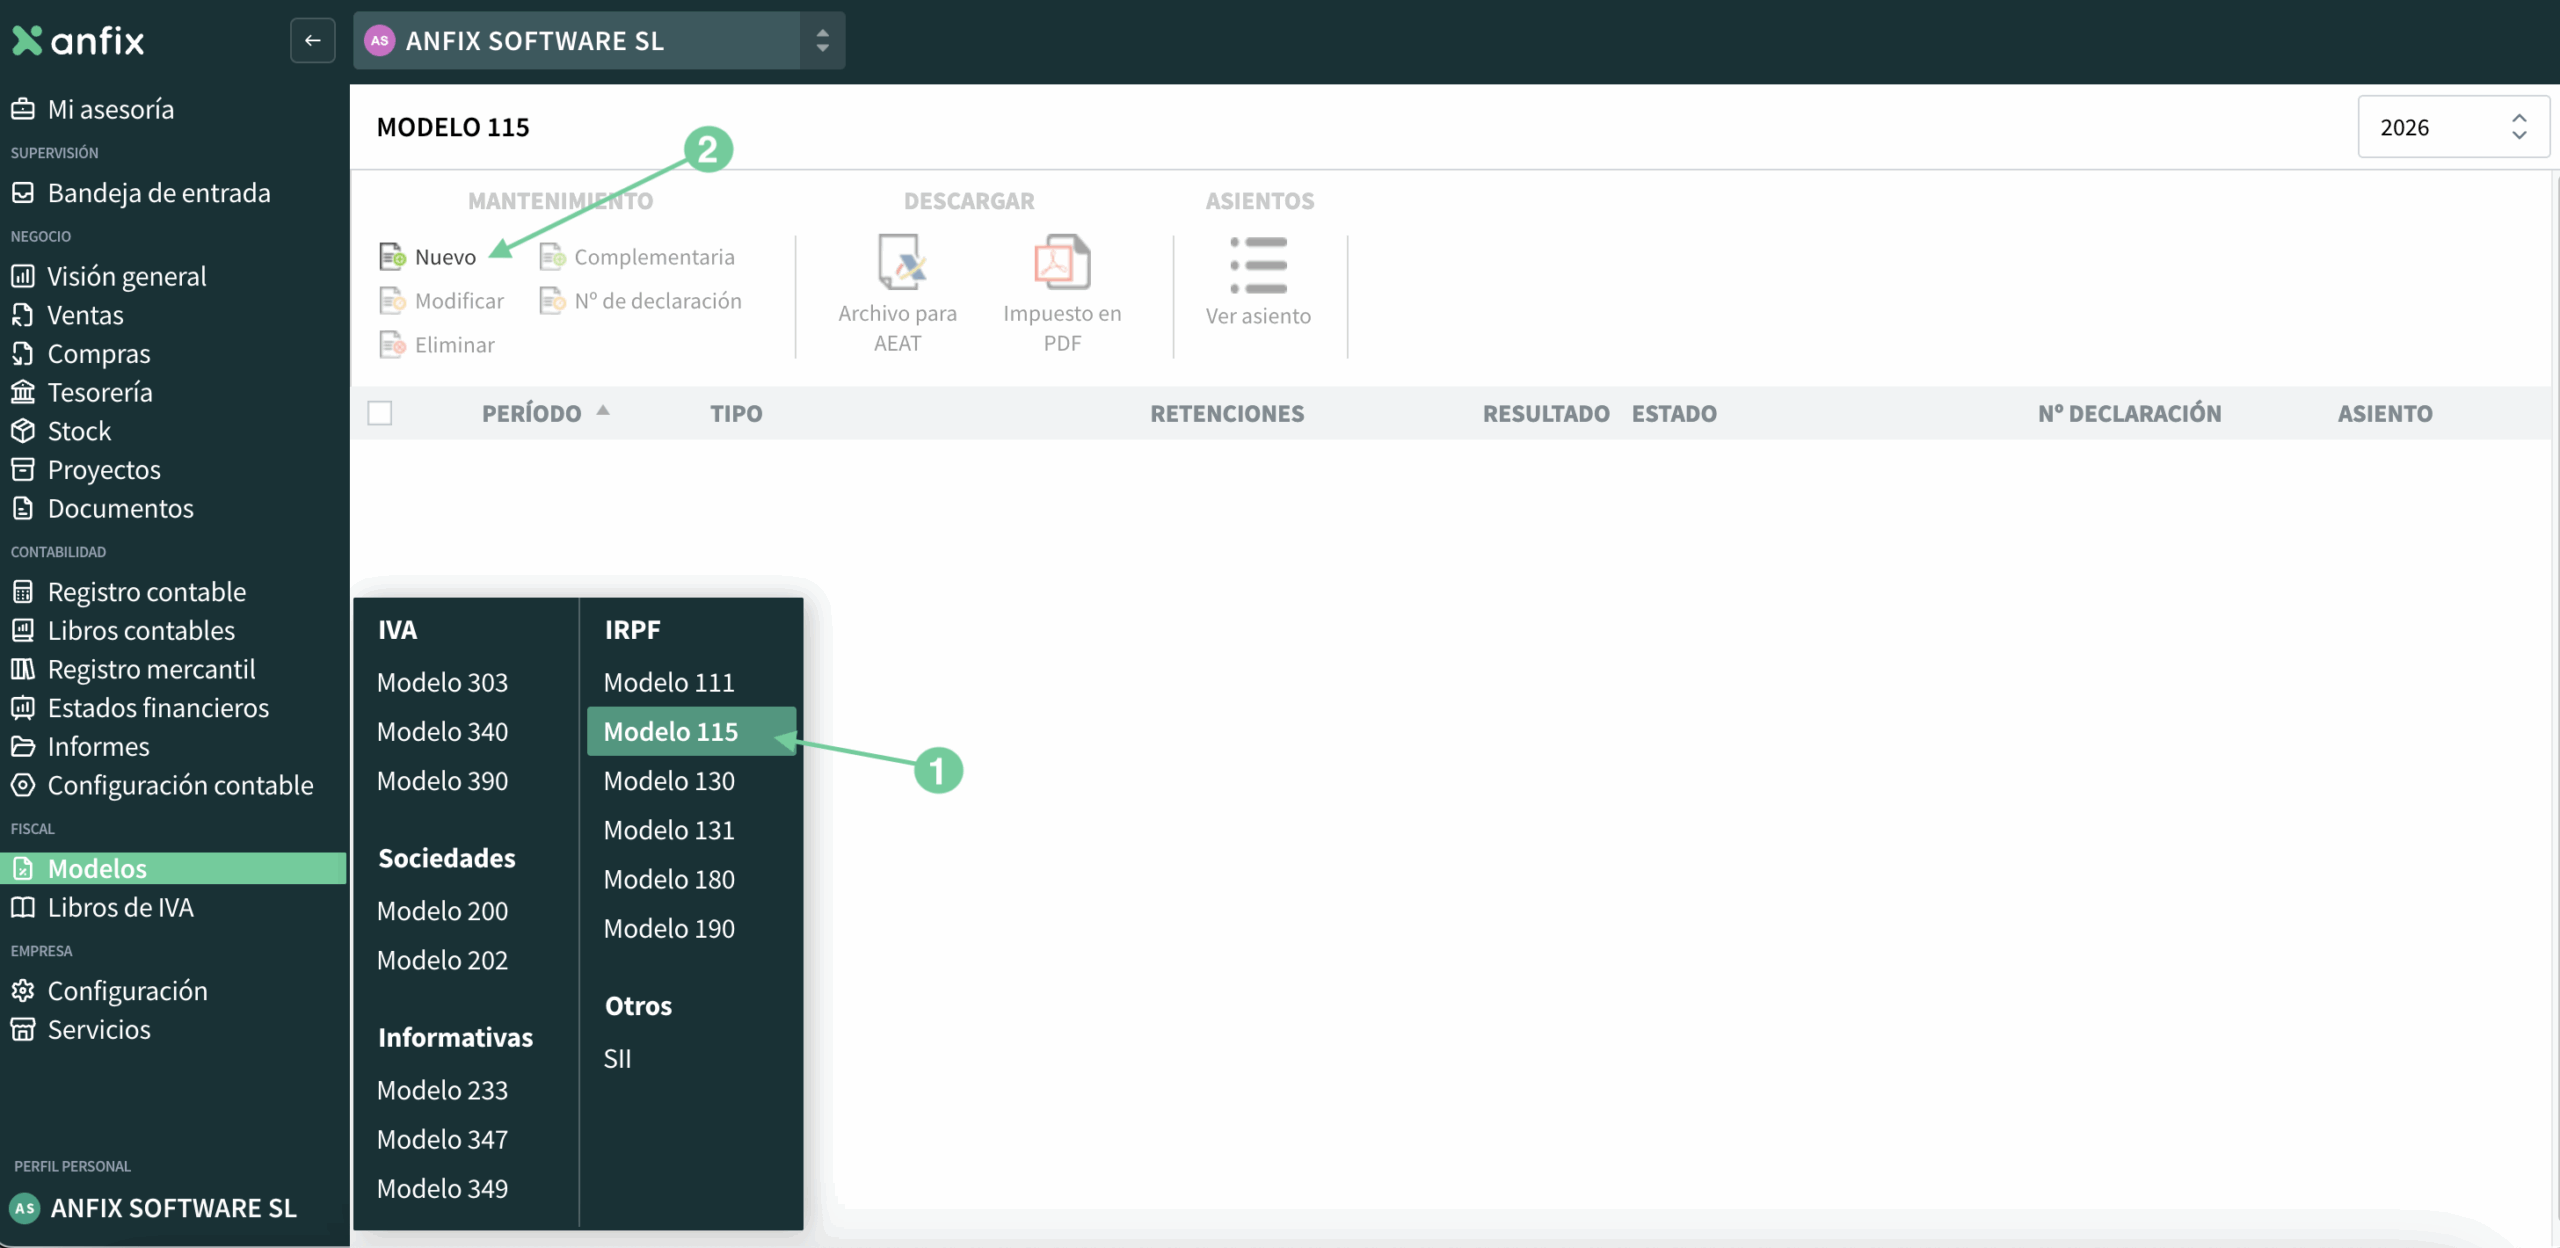
Task: Select Modelo 347 under Informativas
Action: point(443,1138)
